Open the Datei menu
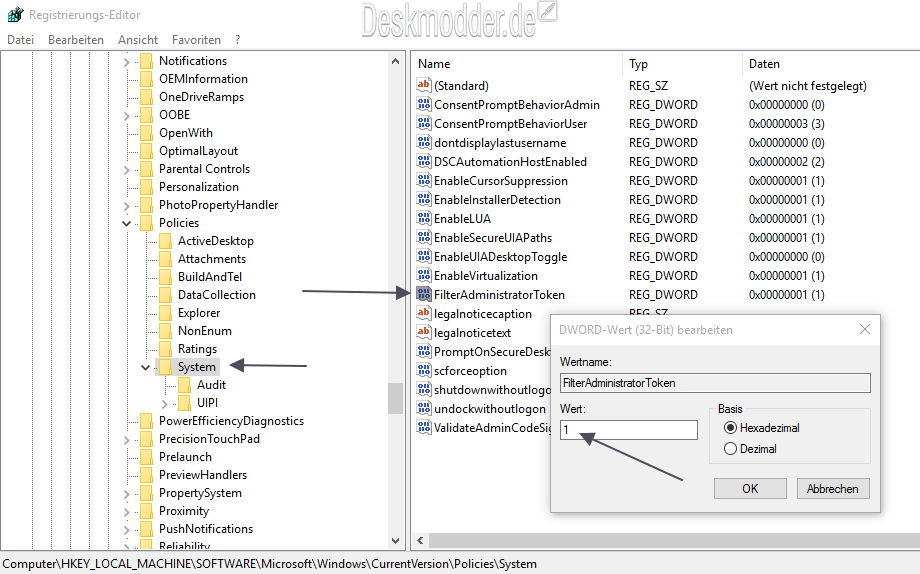This screenshot has height=574, width=920. click(x=21, y=39)
